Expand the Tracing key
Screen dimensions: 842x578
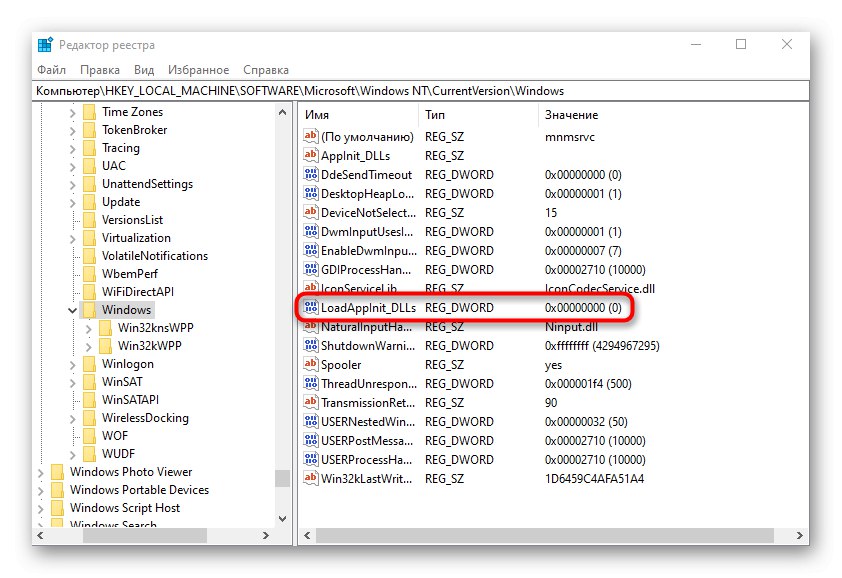[72, 149]
